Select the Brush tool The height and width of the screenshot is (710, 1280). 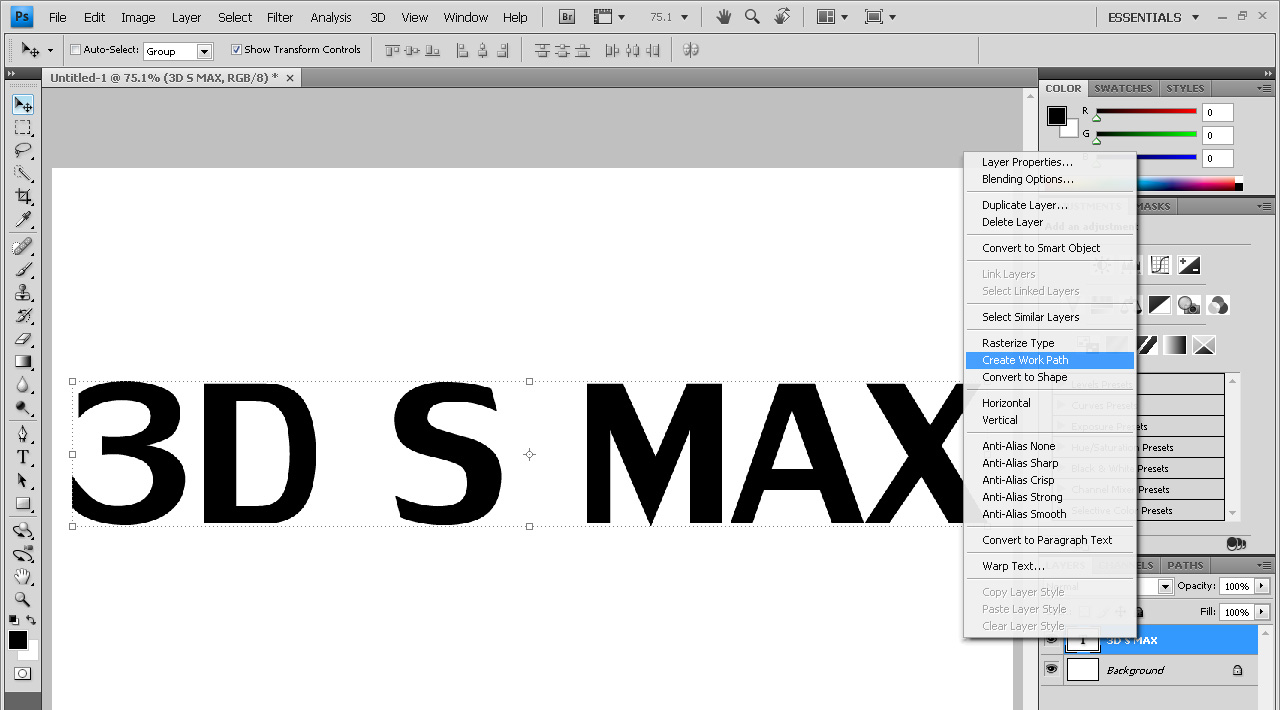[x=23, y=270]
